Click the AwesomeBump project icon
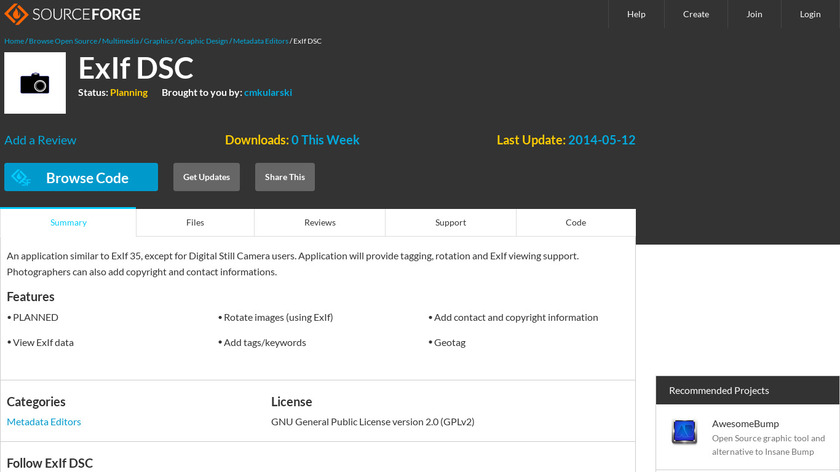 684,431
